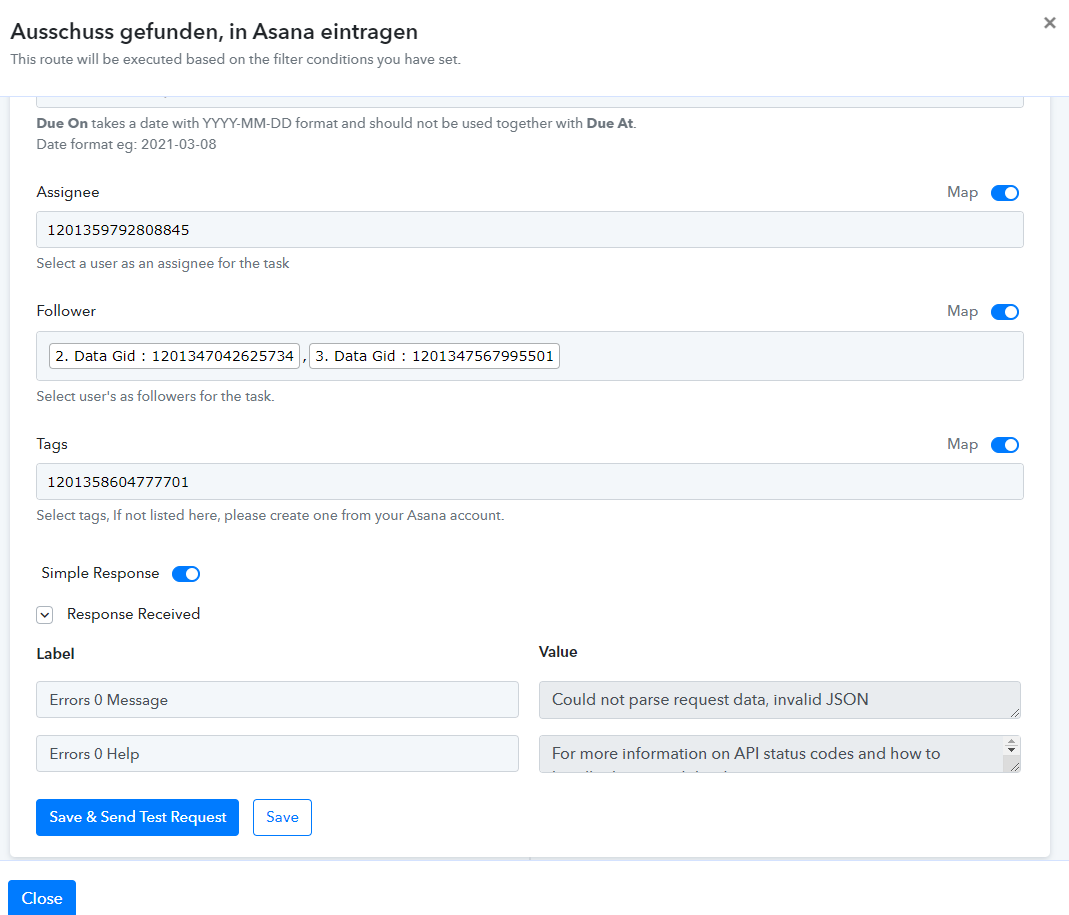
Task: Click the 'Assignee' field label
Action: point(68,192)
